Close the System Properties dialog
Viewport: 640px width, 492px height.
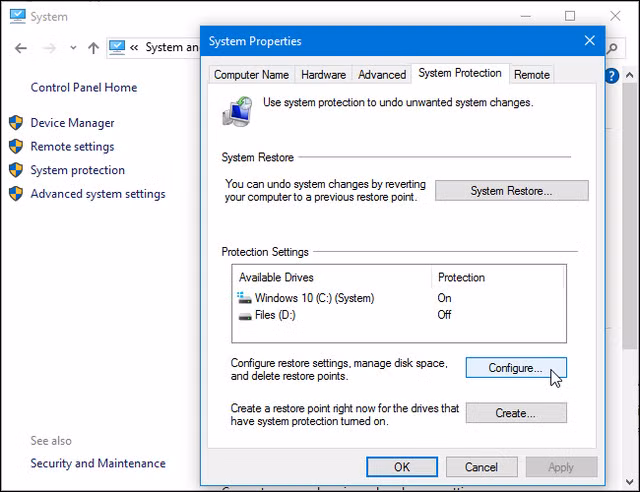pyautogui.click(x=589, y=41)
